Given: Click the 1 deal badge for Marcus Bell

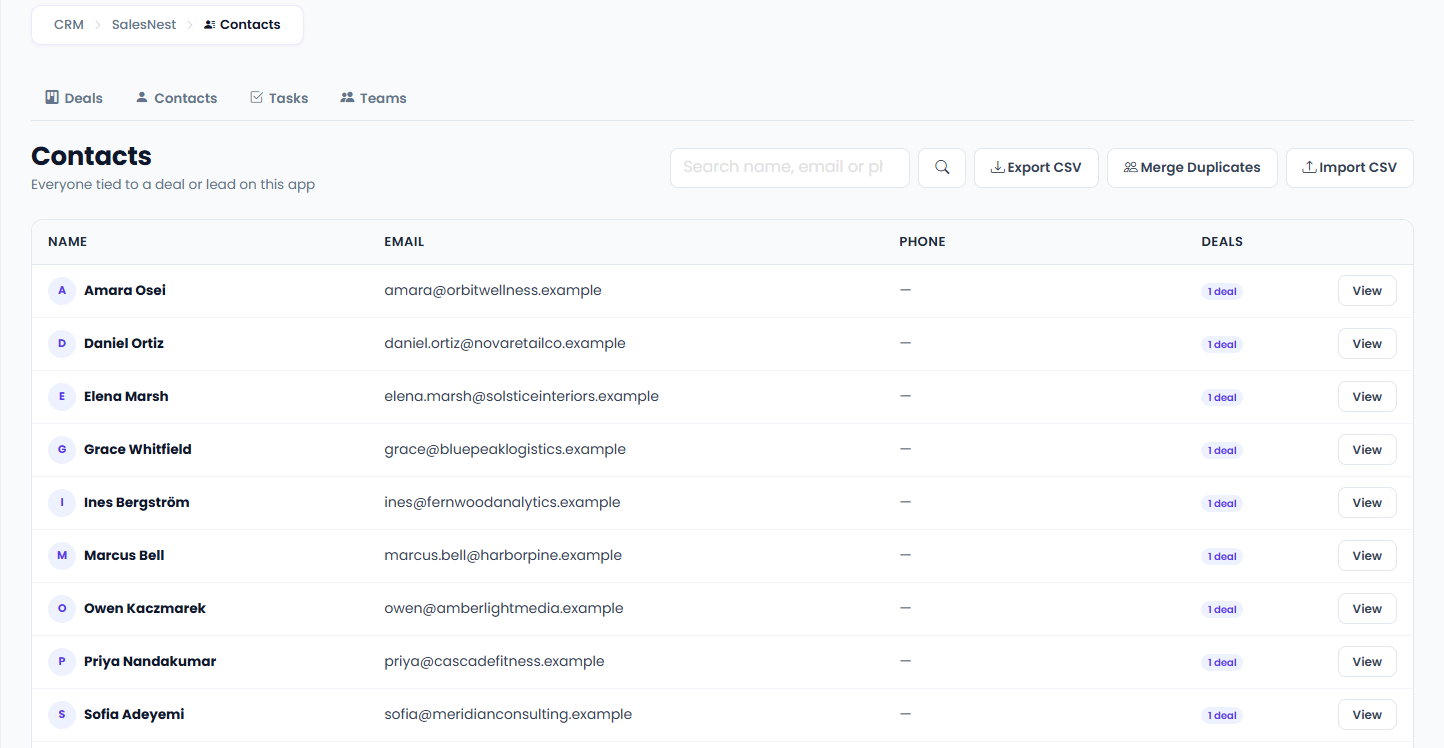Looking at the screenshot, I should pyautogui.click(x=1222, y=557).
